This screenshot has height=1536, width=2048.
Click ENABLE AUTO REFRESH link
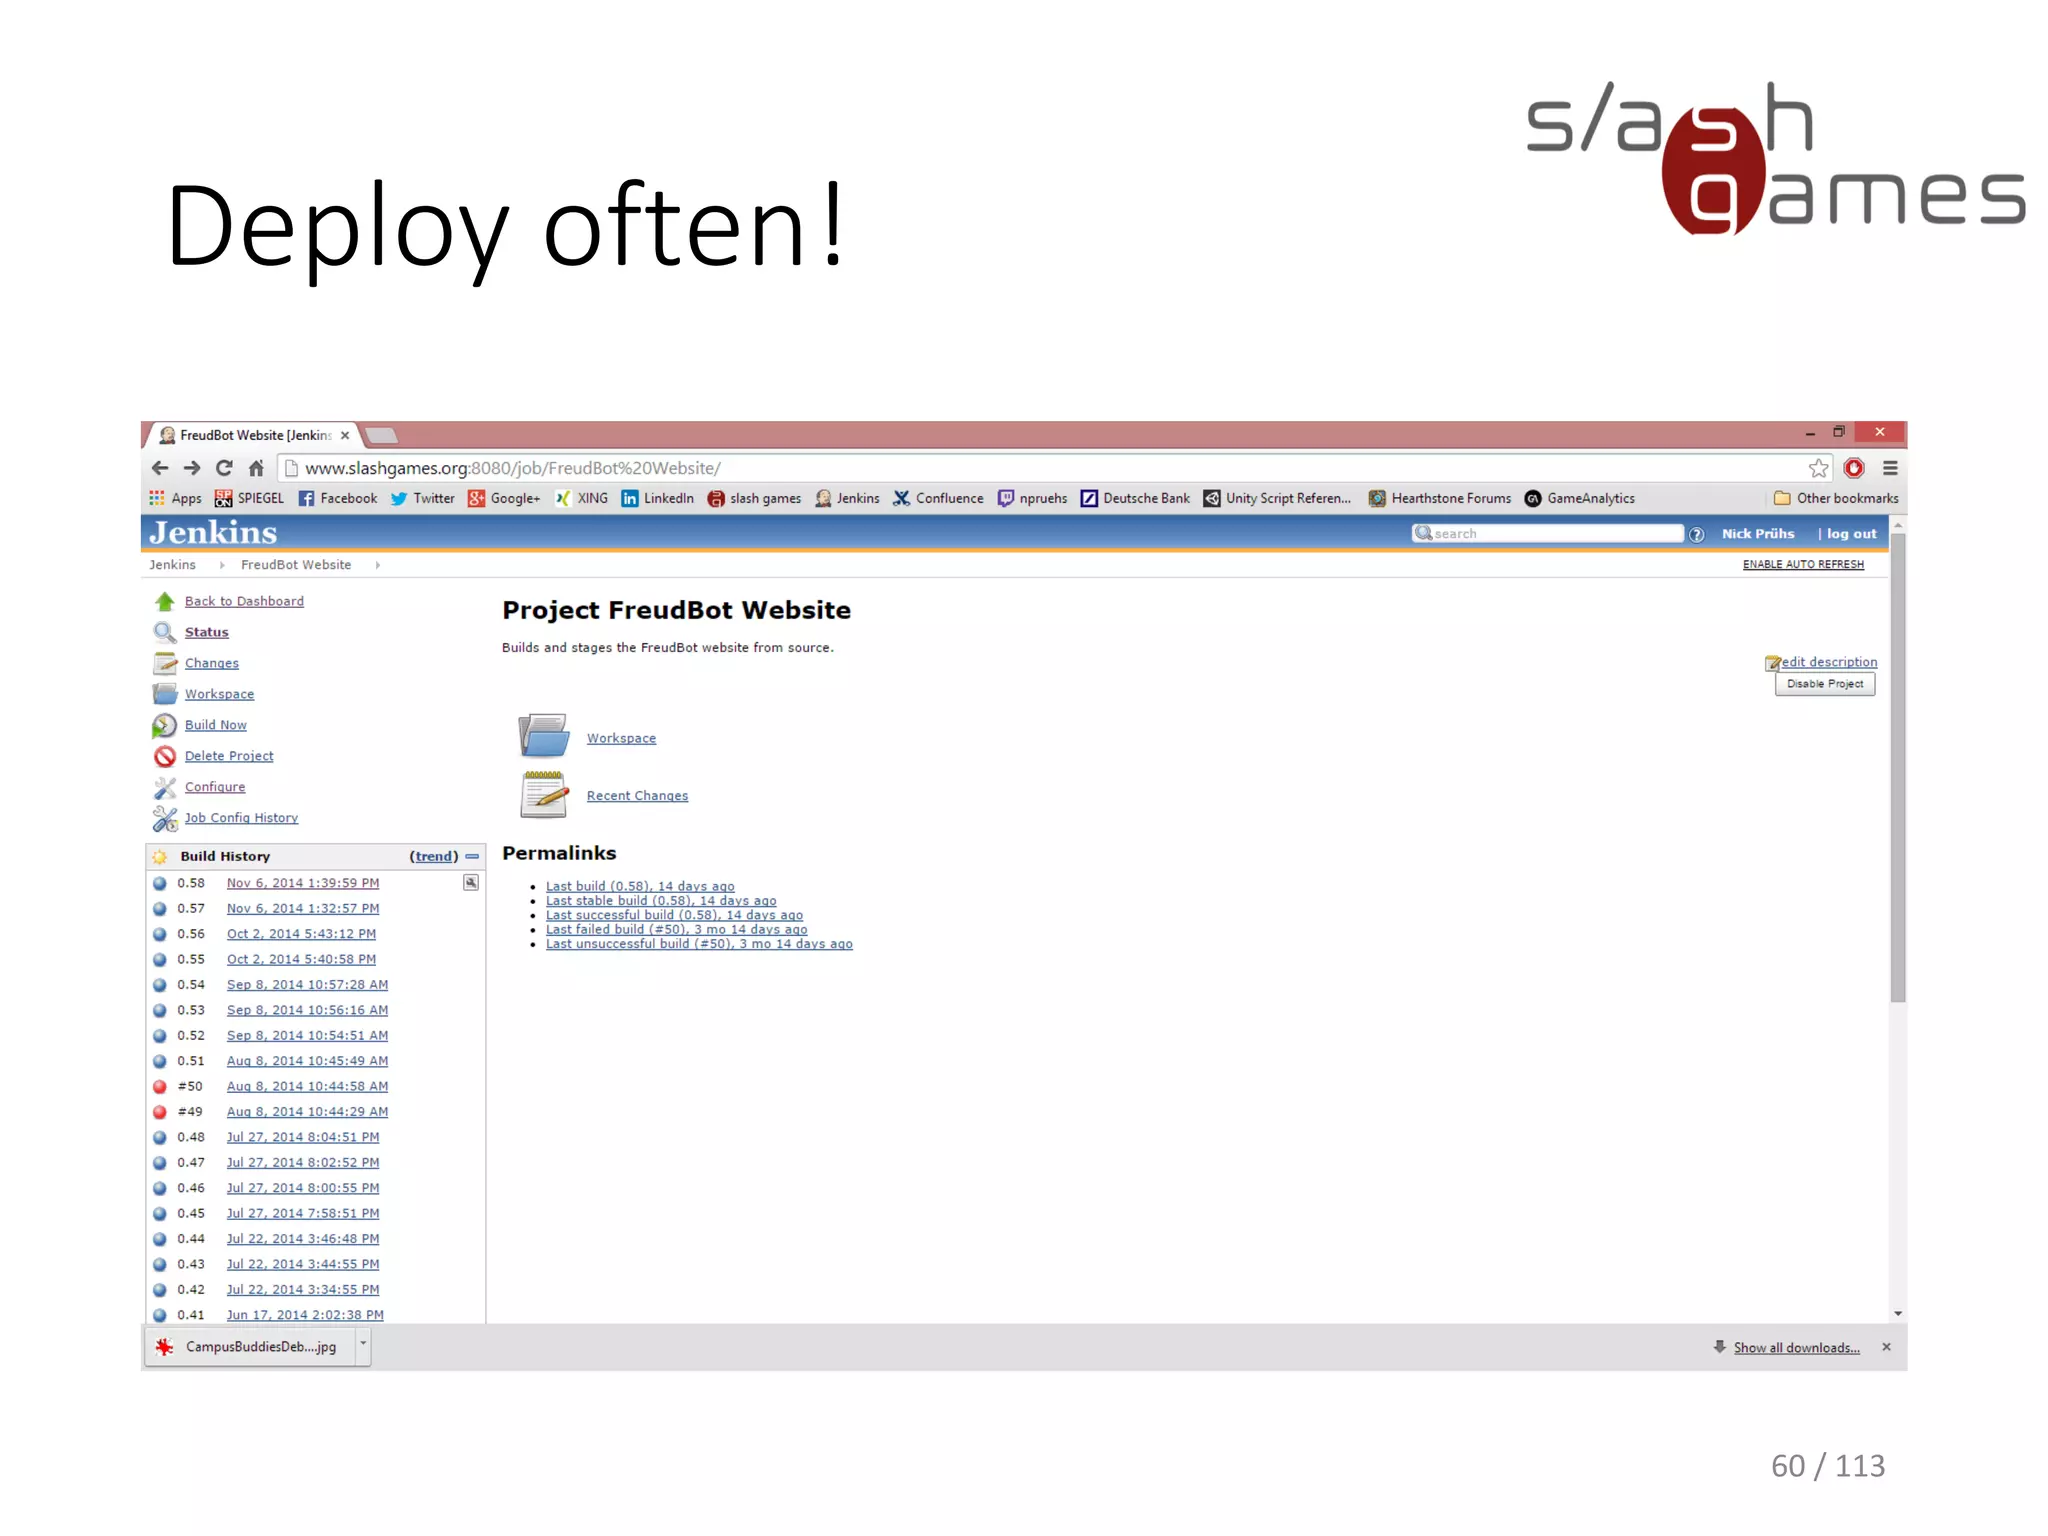(1803, 565)
